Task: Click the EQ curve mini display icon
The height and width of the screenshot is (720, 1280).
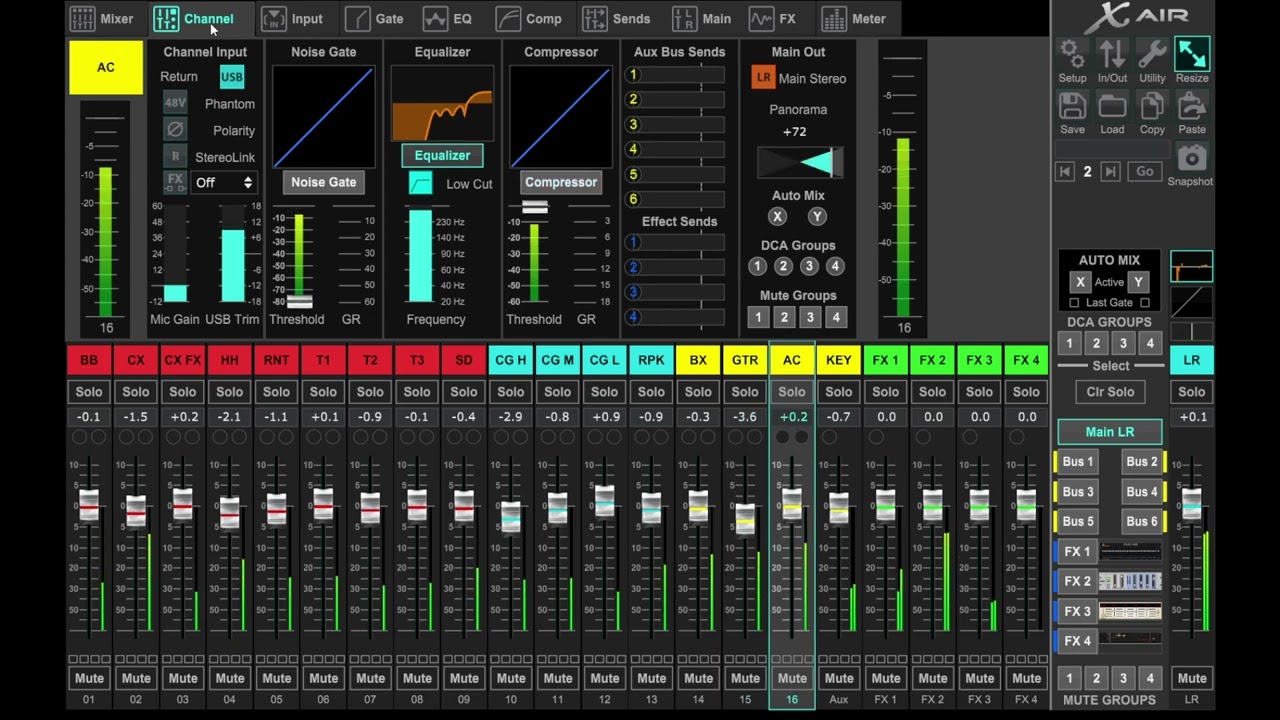Action: pos(1191,267)
